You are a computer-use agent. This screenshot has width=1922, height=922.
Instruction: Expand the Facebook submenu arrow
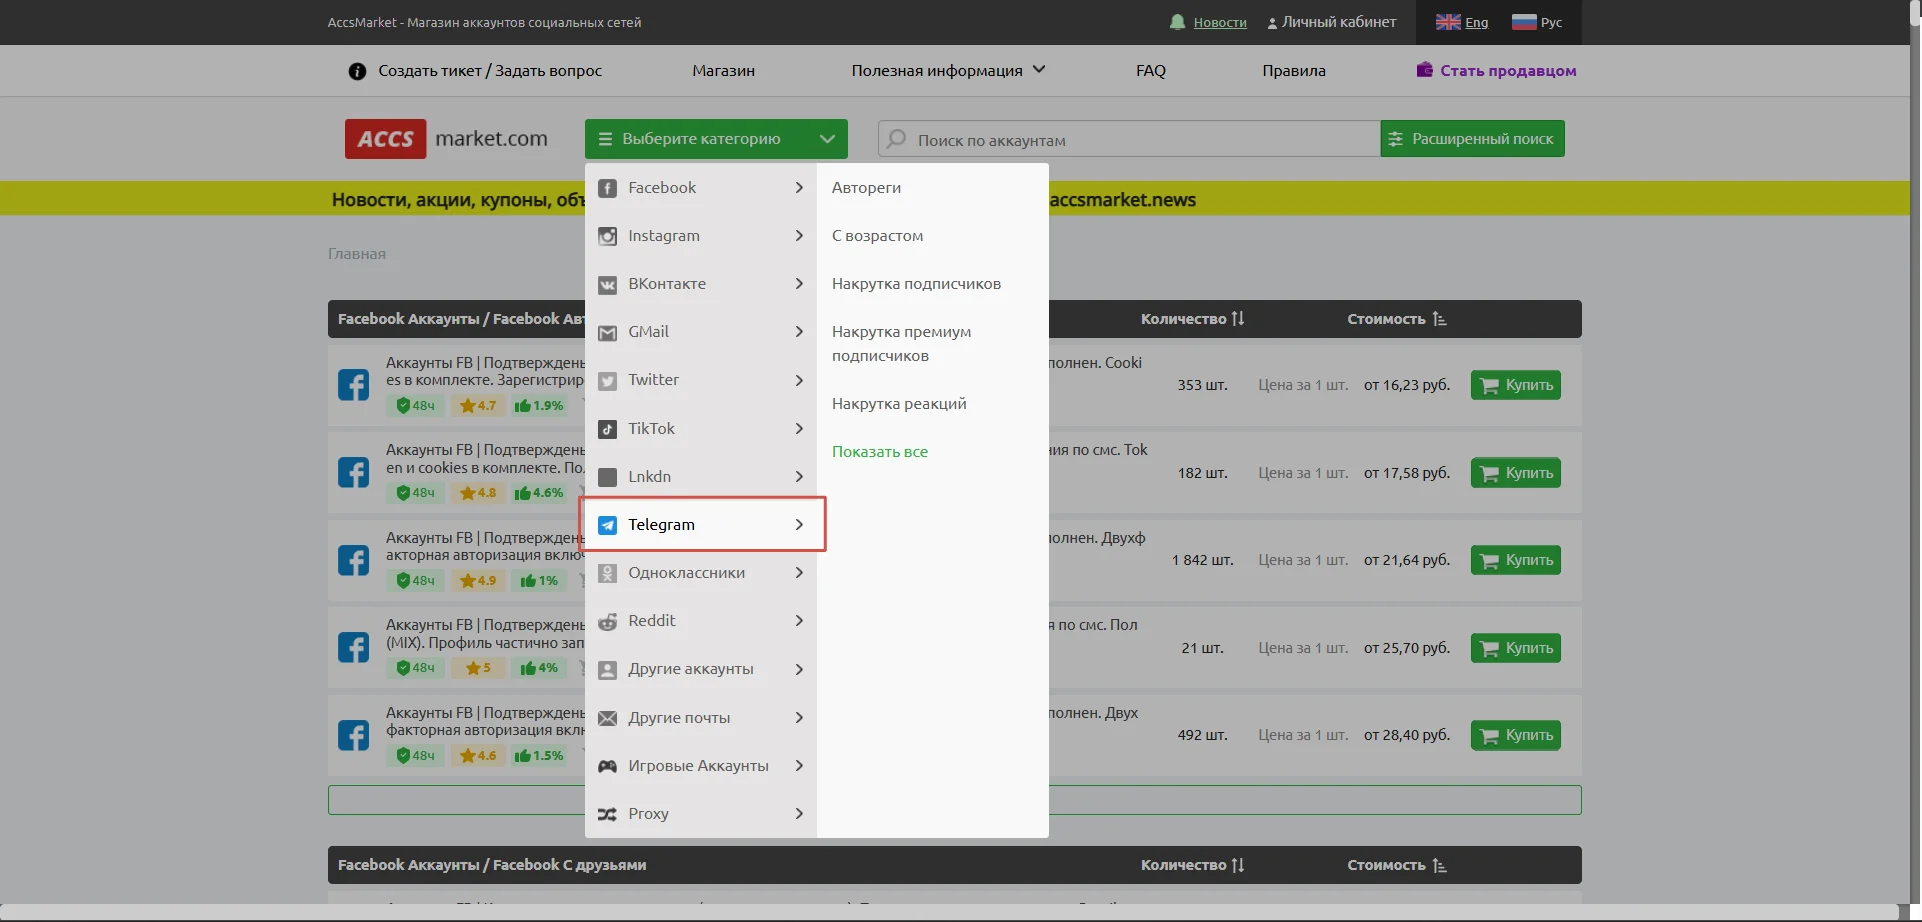click(799, 188)
